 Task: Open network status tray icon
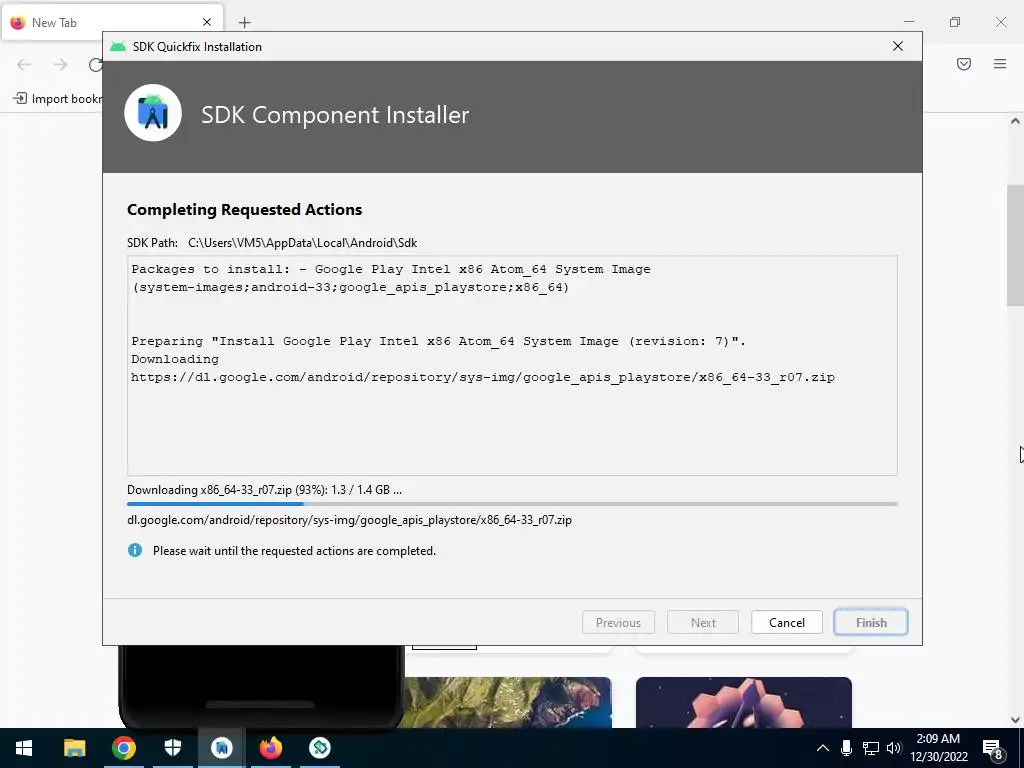871,748
